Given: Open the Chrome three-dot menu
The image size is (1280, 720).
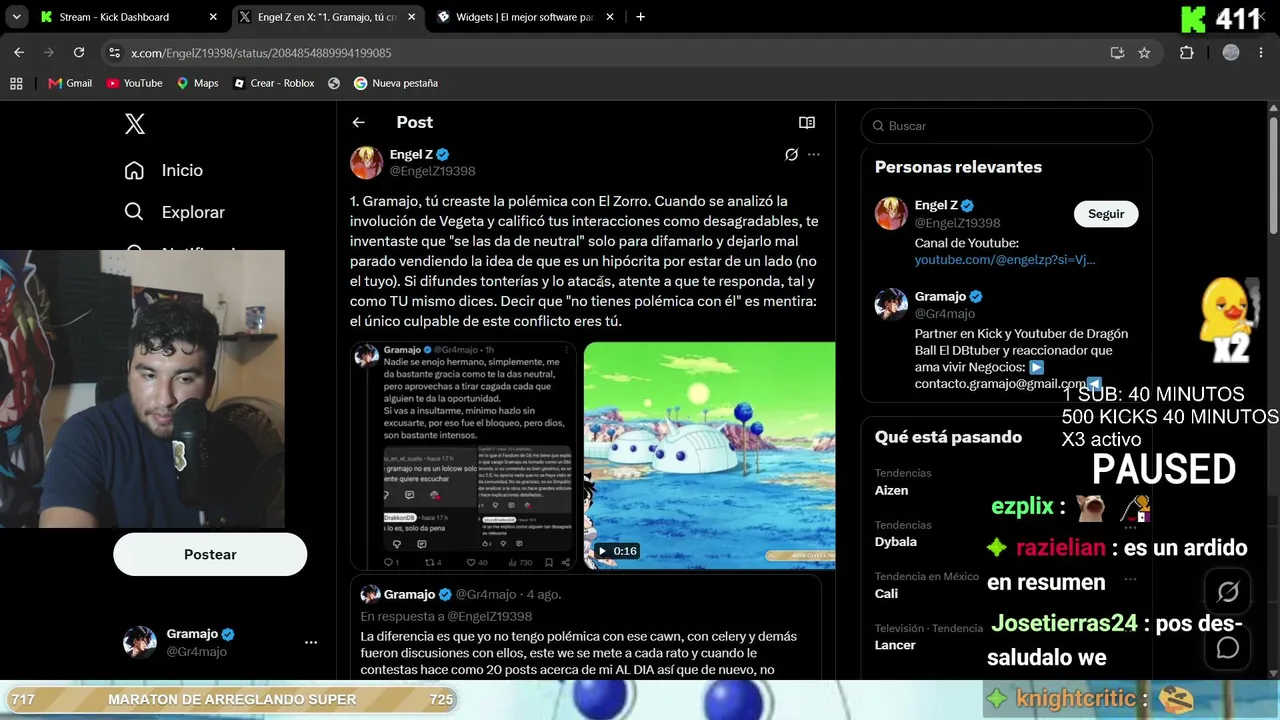Looking at the screenshot, I should (x=1262, y=52).
